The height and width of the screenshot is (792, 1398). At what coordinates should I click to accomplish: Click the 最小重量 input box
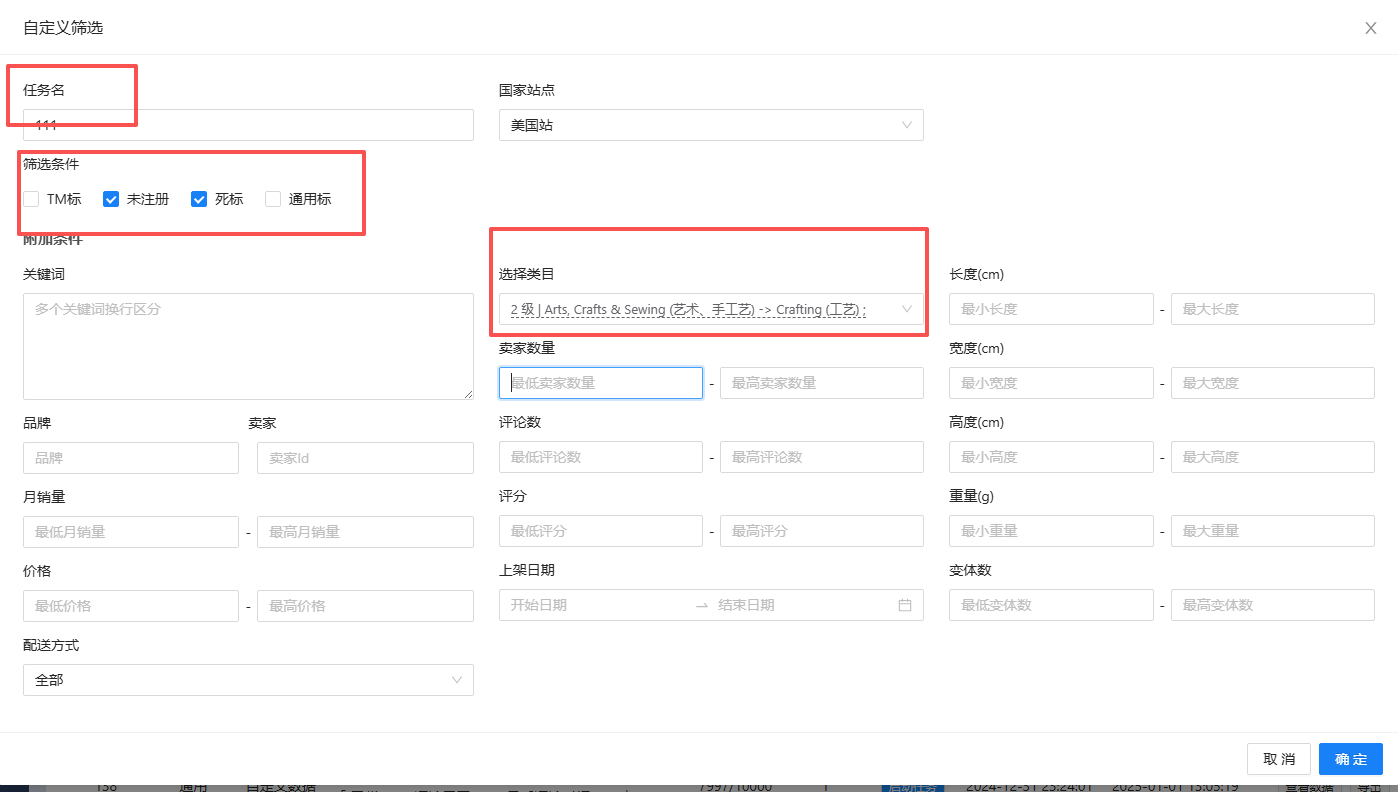1051,531
